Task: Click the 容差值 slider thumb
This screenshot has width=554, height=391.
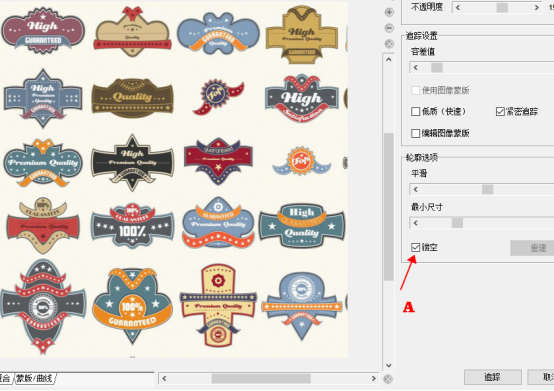Action: tap(437, 67)
